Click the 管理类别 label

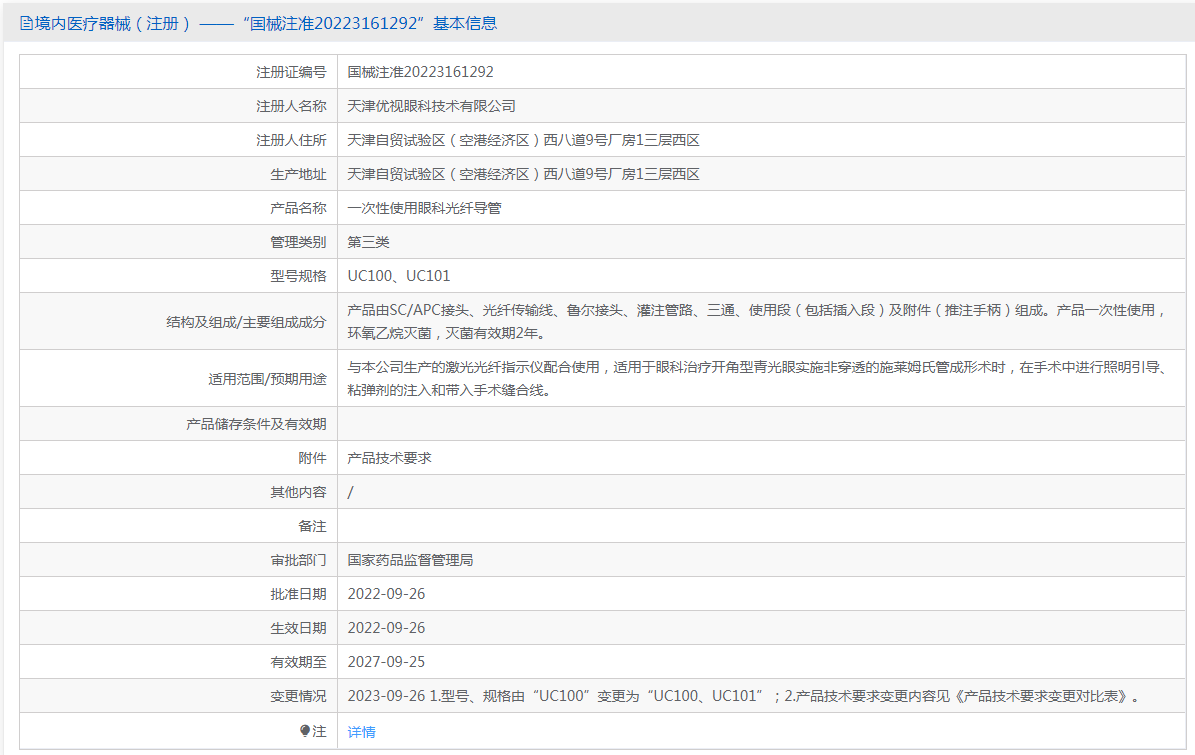(298, 242)
